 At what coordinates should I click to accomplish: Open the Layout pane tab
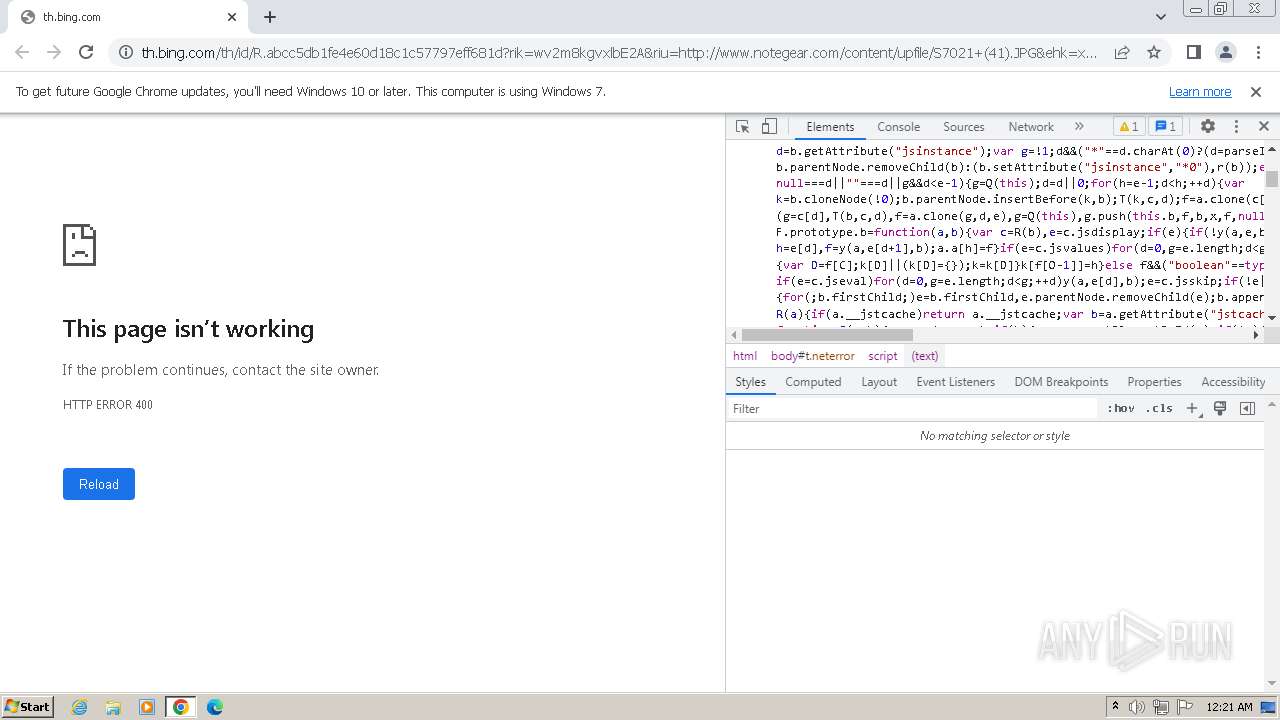[x=879, y=382]
